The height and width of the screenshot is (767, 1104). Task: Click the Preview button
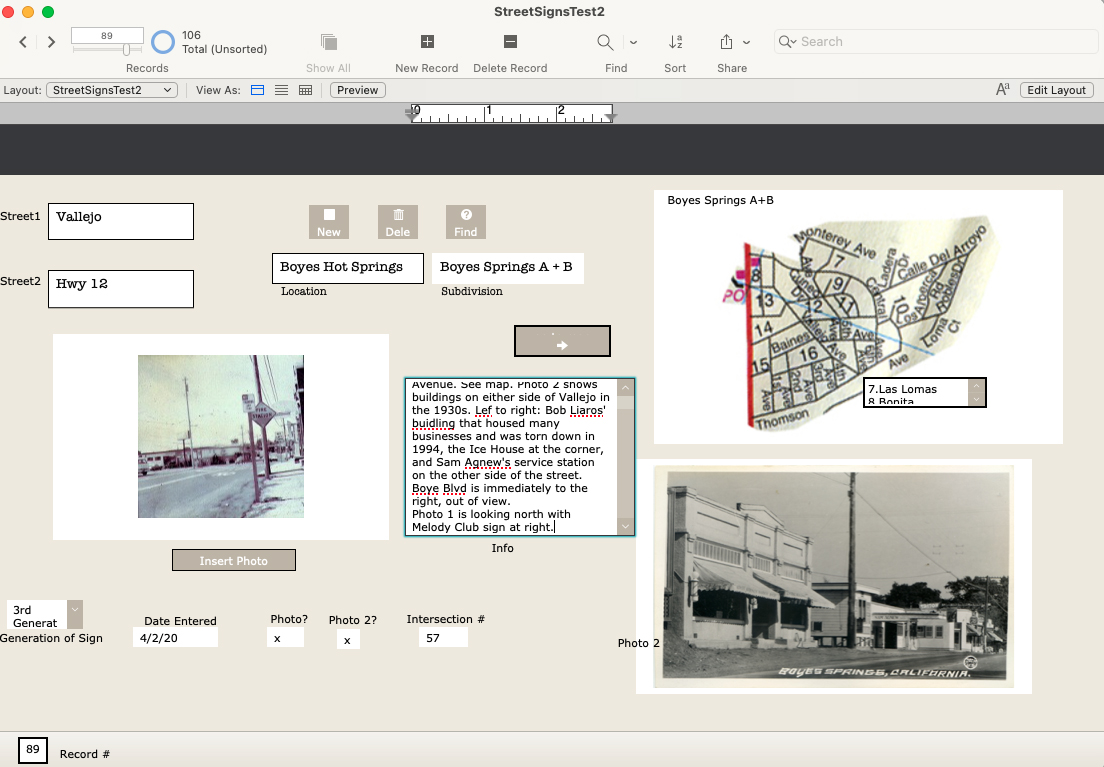(x=358, y=90)
